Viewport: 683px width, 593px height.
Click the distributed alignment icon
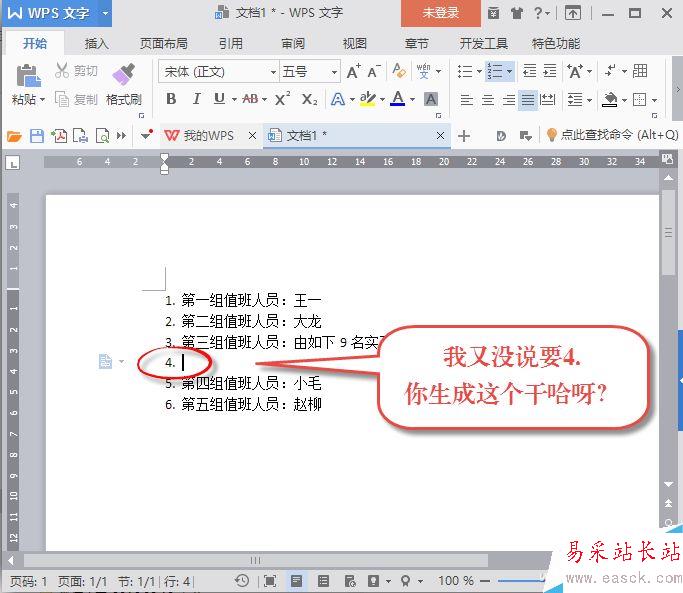click(548, 100)
